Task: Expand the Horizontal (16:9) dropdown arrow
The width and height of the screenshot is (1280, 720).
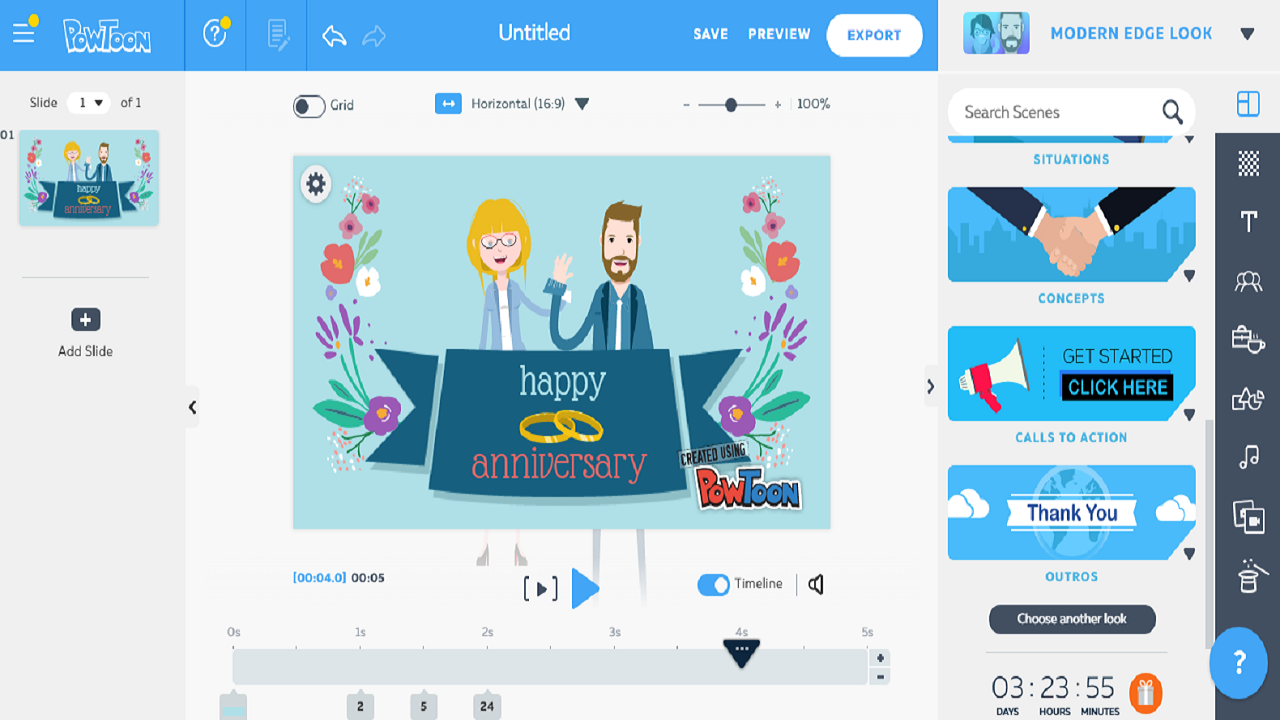Action: (x=582, y=104)
